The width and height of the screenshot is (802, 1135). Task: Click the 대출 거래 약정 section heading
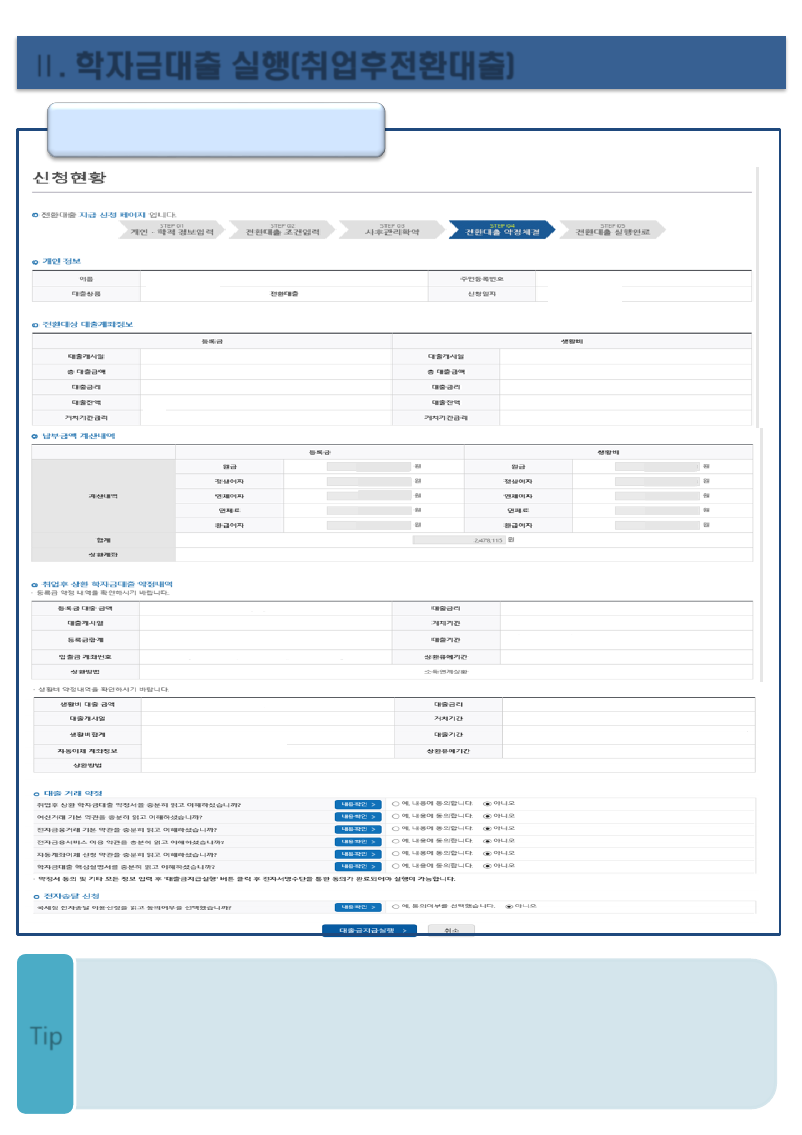73,793
